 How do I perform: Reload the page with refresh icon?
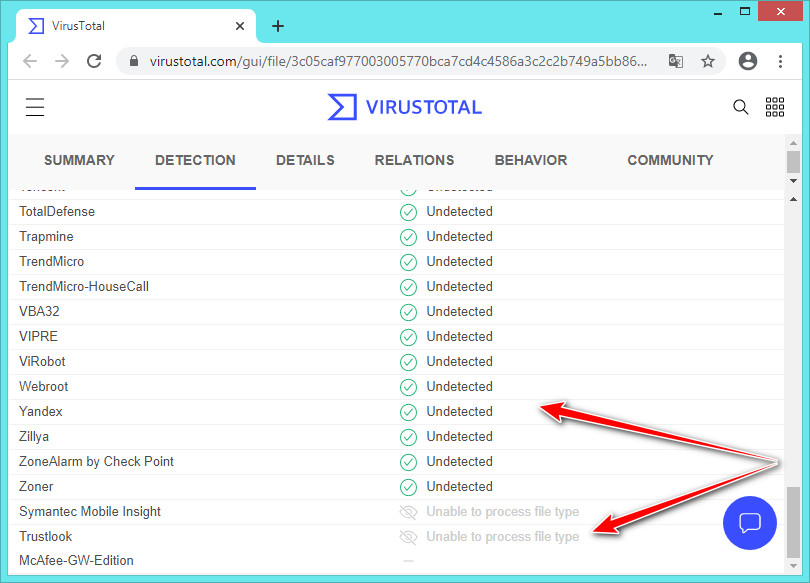point(94,61)
